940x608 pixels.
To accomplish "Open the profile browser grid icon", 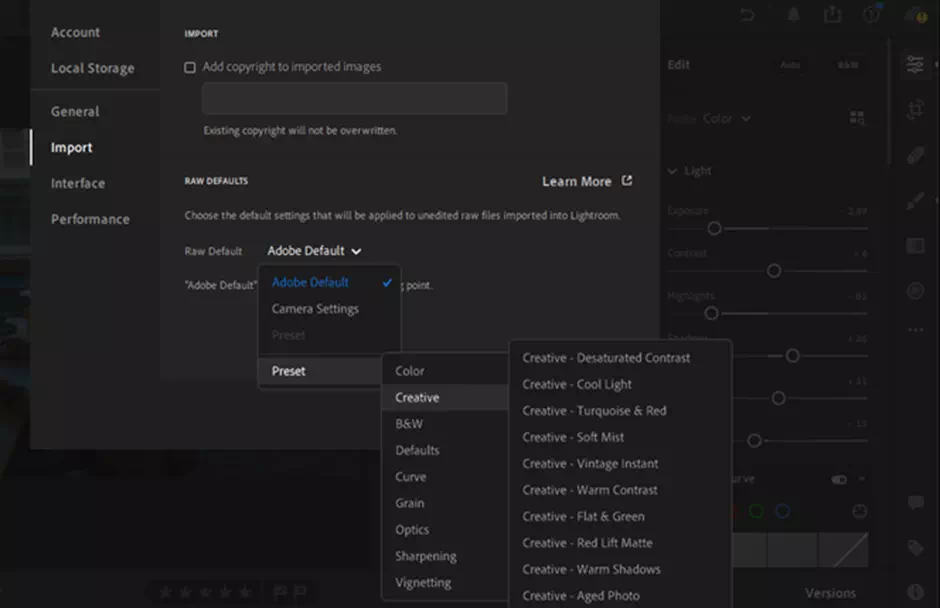I will coord(857,118).
